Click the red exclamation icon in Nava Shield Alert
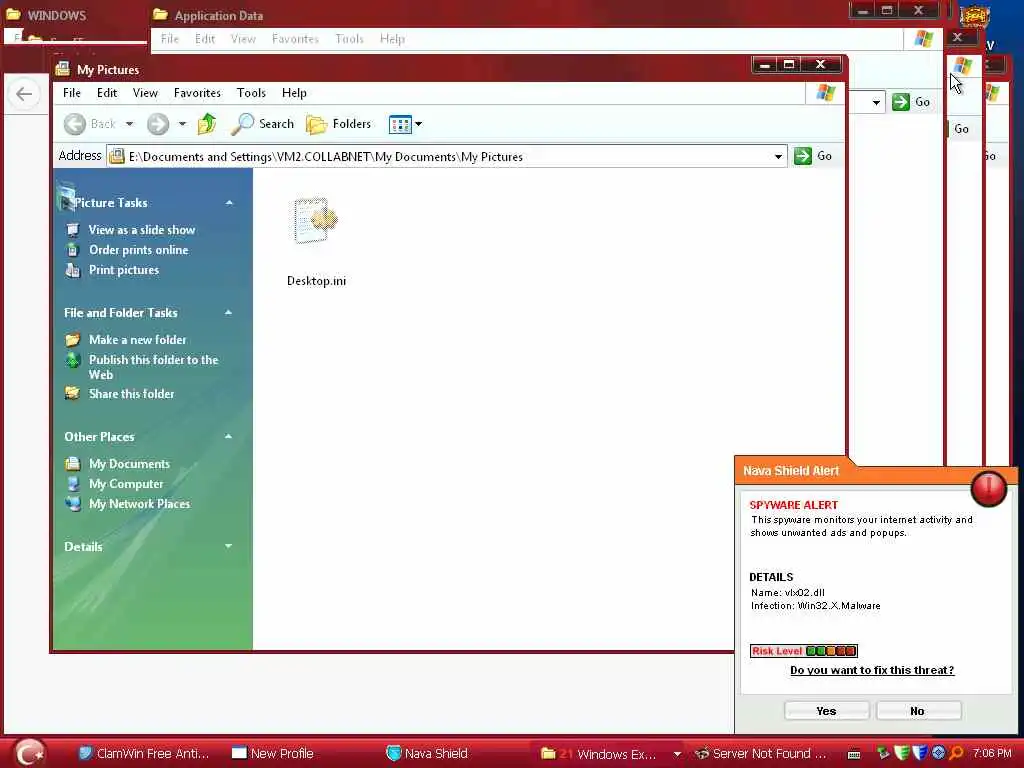 (x=988, y=488)
